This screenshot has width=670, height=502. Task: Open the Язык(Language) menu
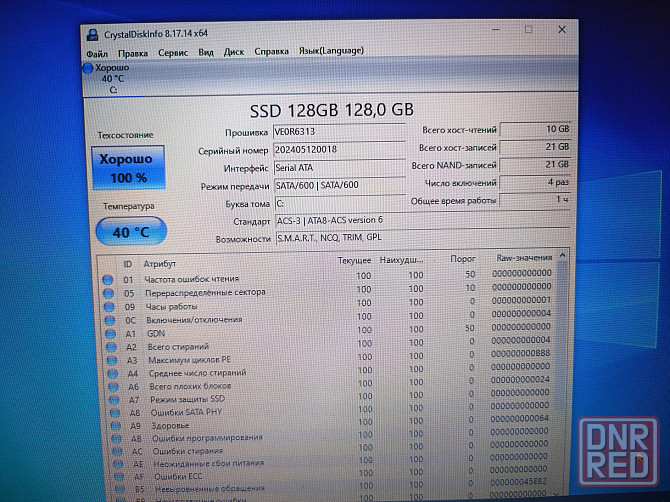coord(331,51)
